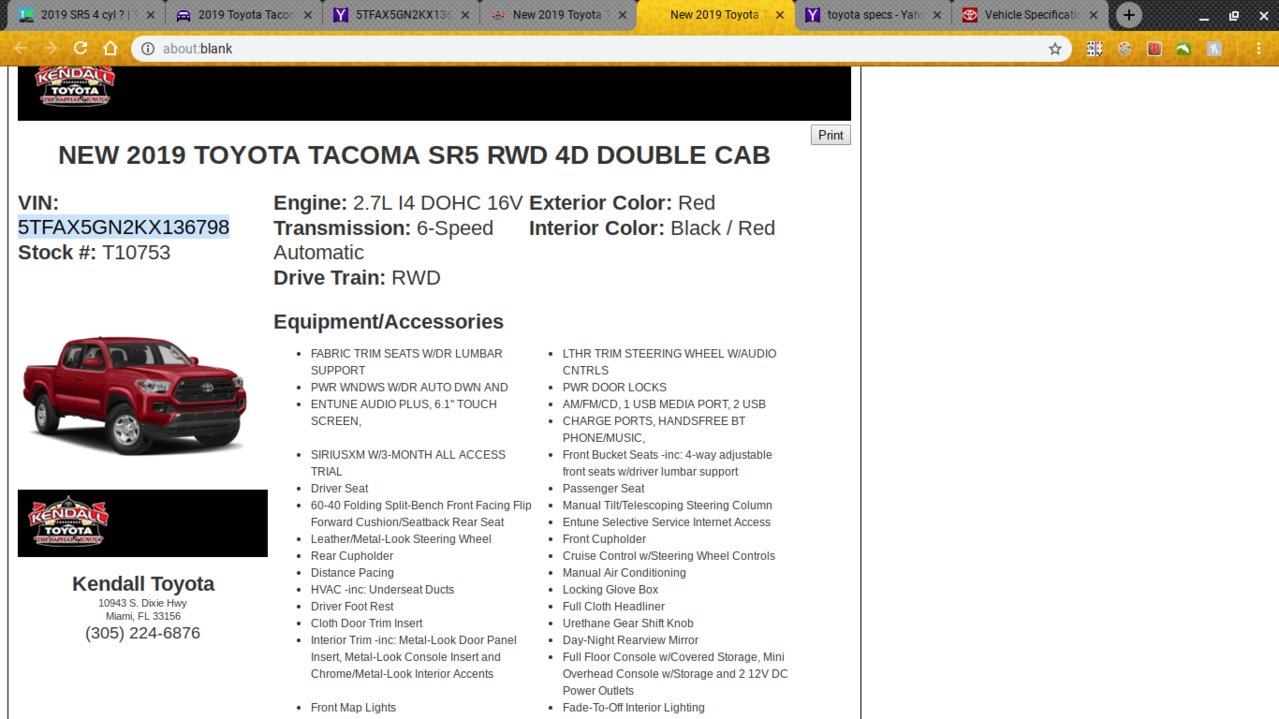The width and height of the screenshot is (1279, 719).
Task: Click the highlighted VIN 5TFAX5GN2KX136798
Action: click(123, 227)
